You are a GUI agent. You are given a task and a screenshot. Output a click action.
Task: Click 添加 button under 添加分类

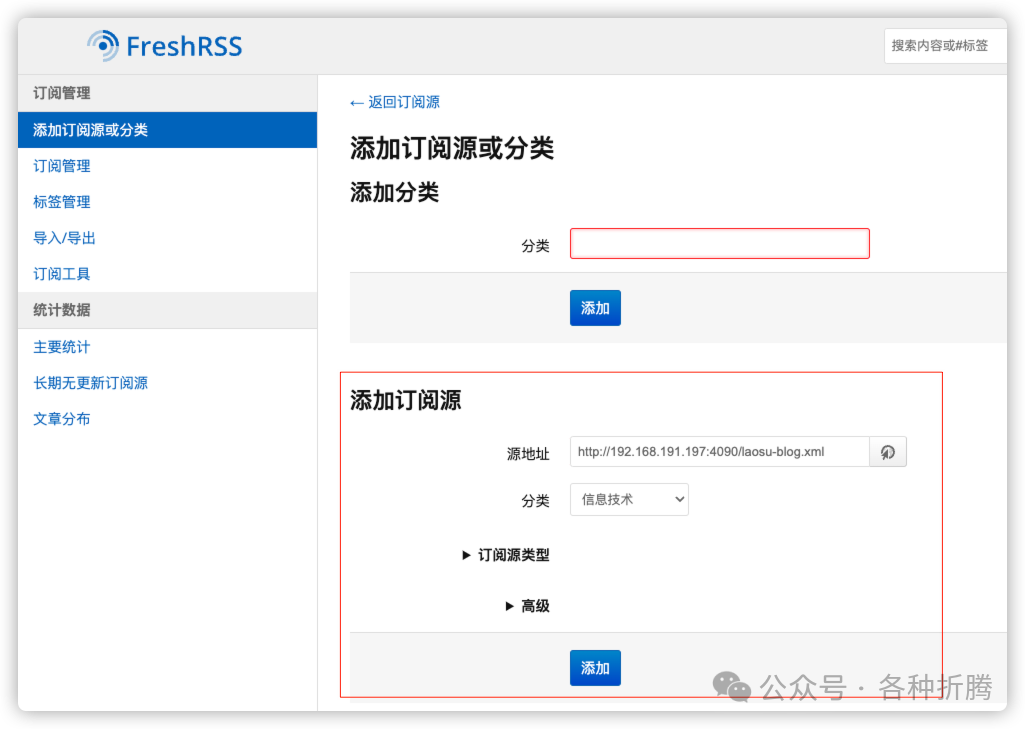click(595, 308)
